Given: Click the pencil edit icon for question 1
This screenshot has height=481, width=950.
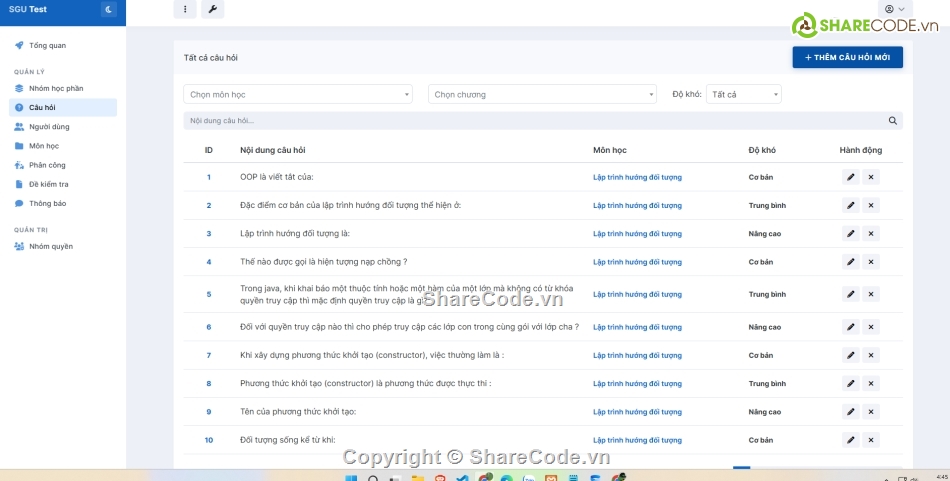Looking at the screenshot, I should point(850,177).
